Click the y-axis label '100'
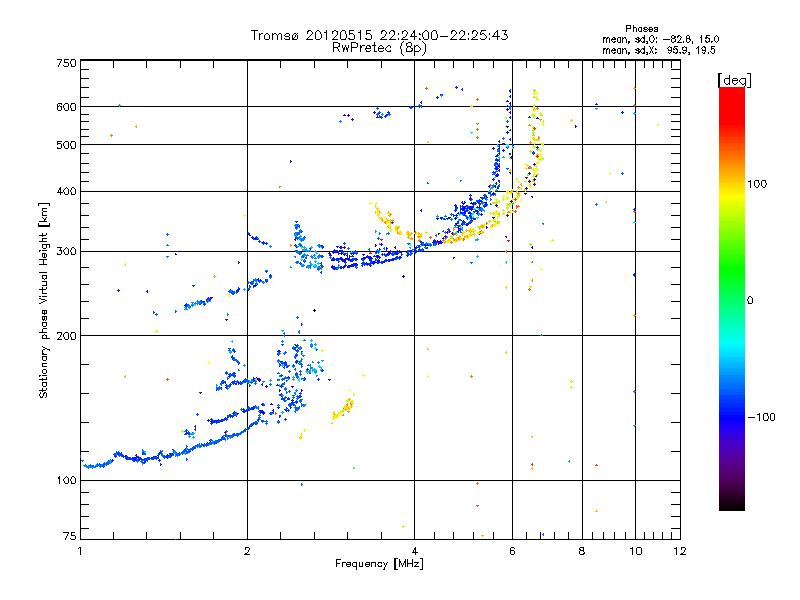800x600 pixels. click(x=66, y=481)
